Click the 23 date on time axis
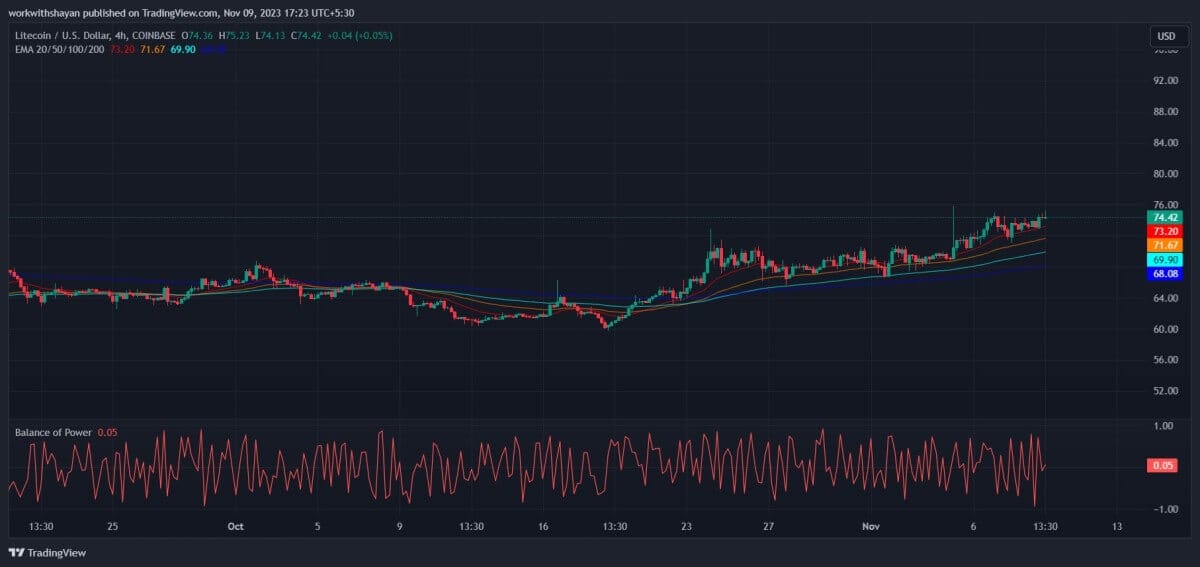1200x567 pixels. (686, 526)
